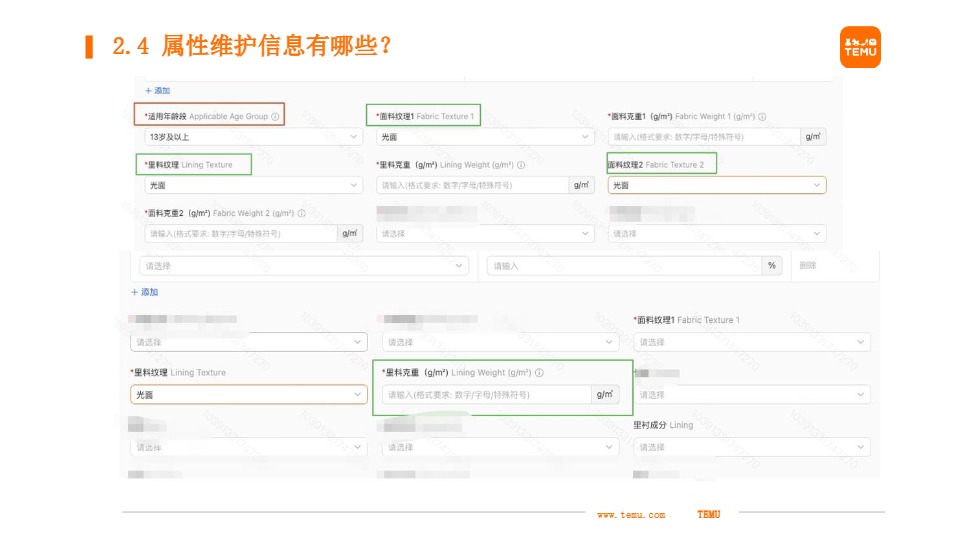The height and width of the screenshot is (540, 960).
Task: Click the 删除 delete link
Action: (x=808, y=266)
